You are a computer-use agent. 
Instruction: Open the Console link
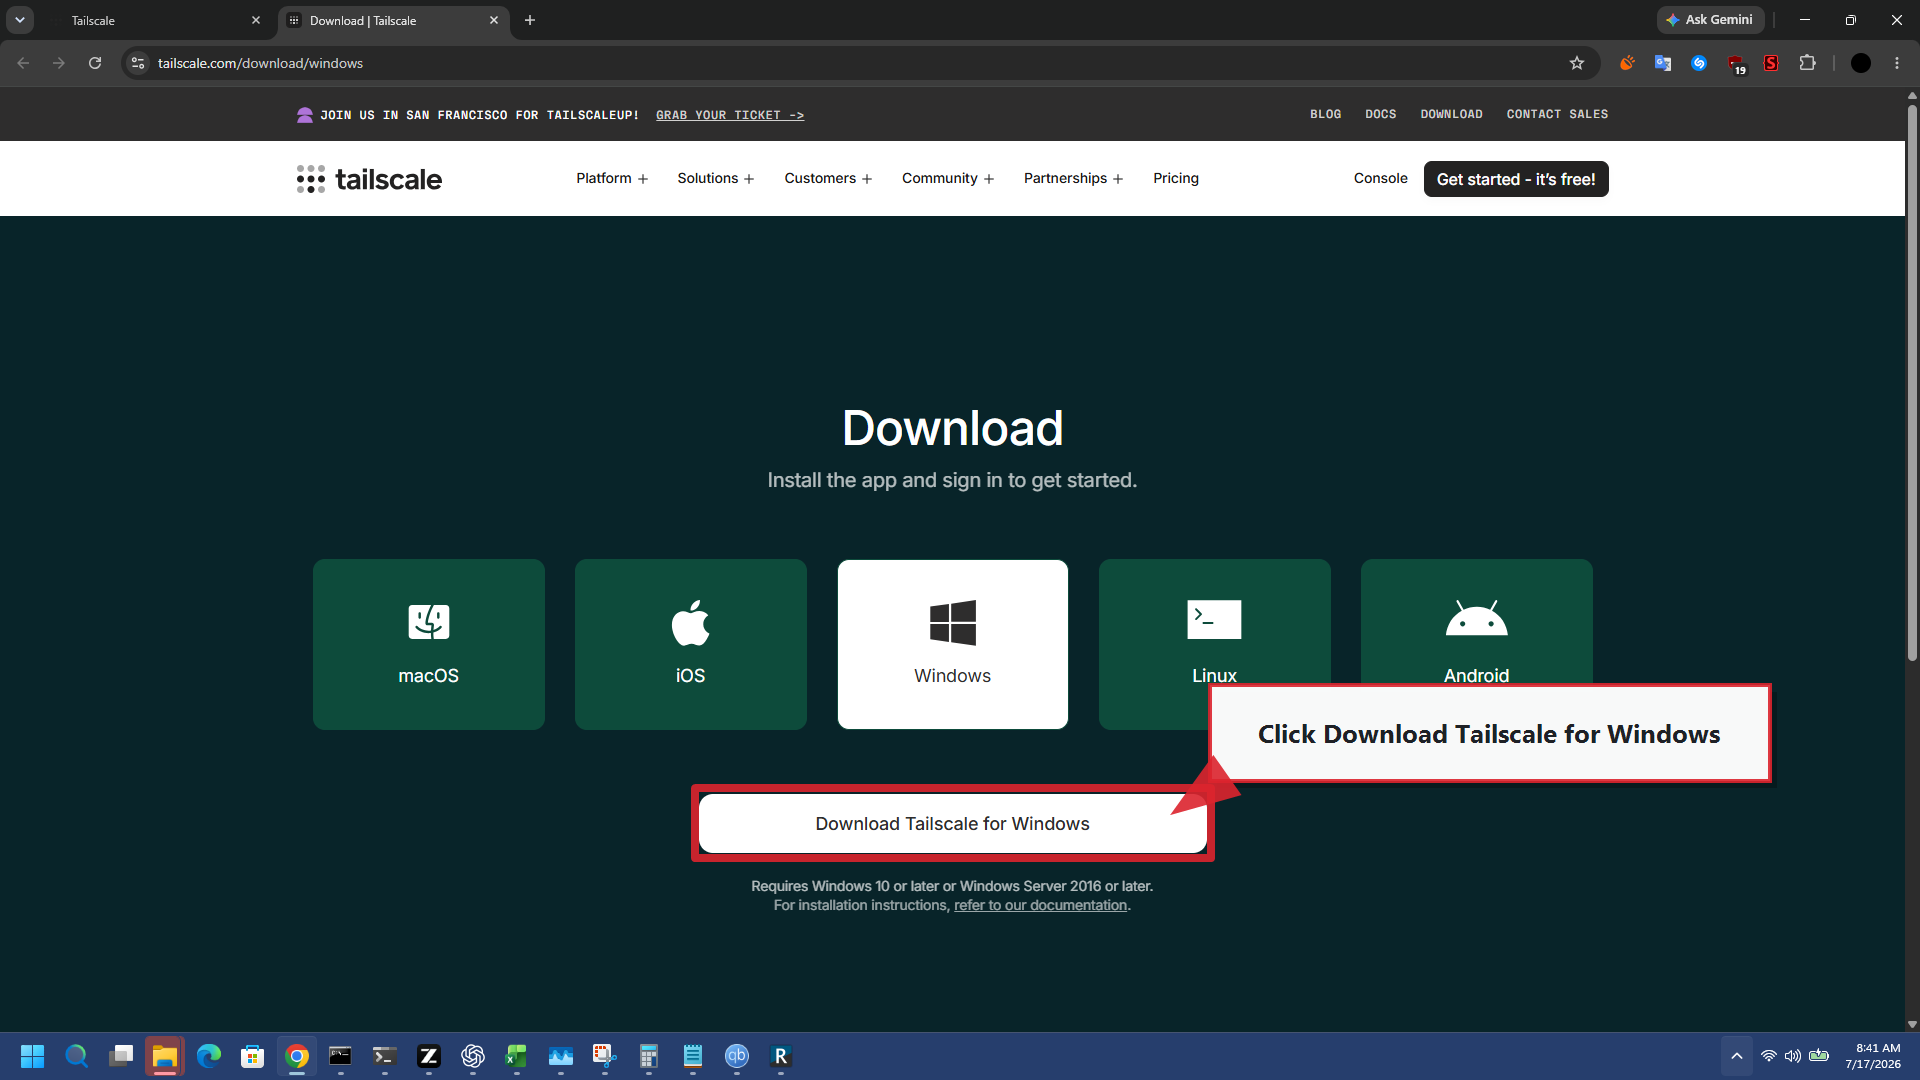(1381, 178)
